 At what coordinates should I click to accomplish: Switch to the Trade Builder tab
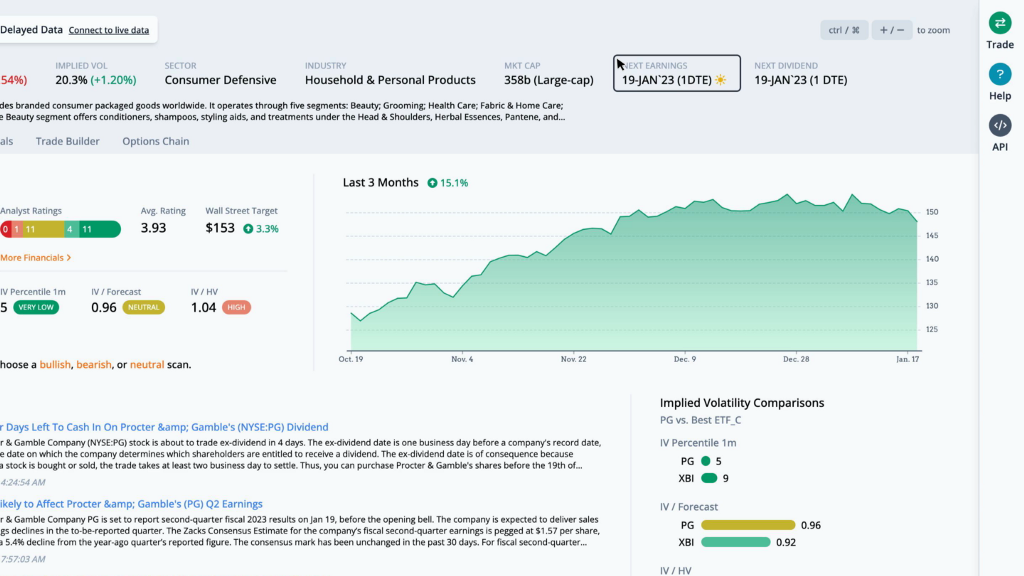point(68,142)
